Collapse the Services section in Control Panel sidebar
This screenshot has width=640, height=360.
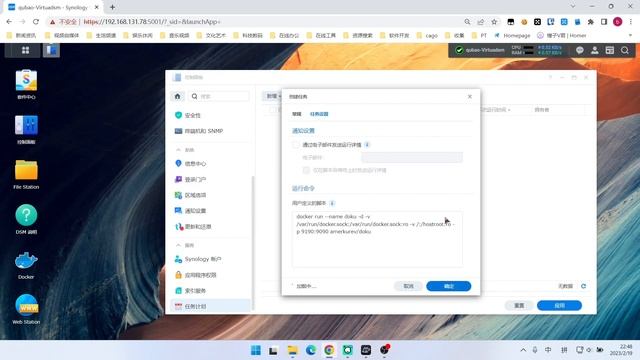pos(178,245)
